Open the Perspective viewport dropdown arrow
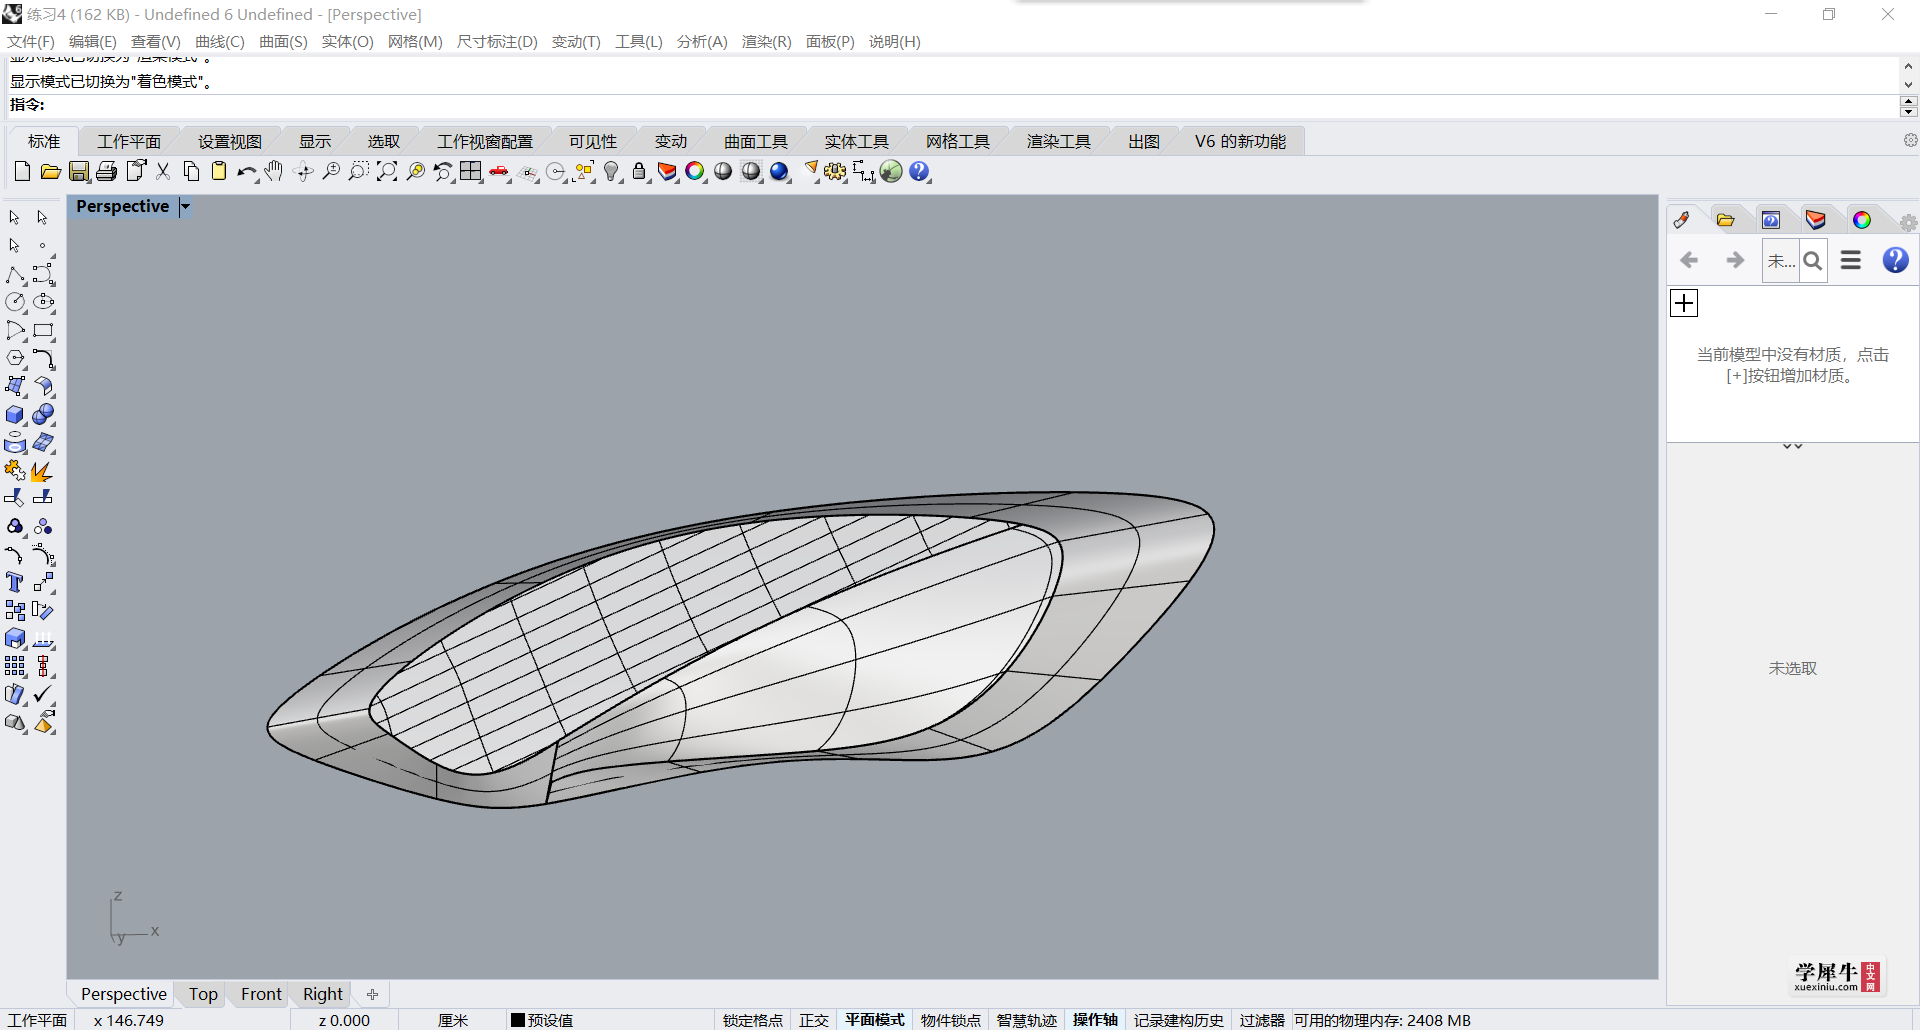Viewport: 1920px width, 1030px height. click(185, 207)
